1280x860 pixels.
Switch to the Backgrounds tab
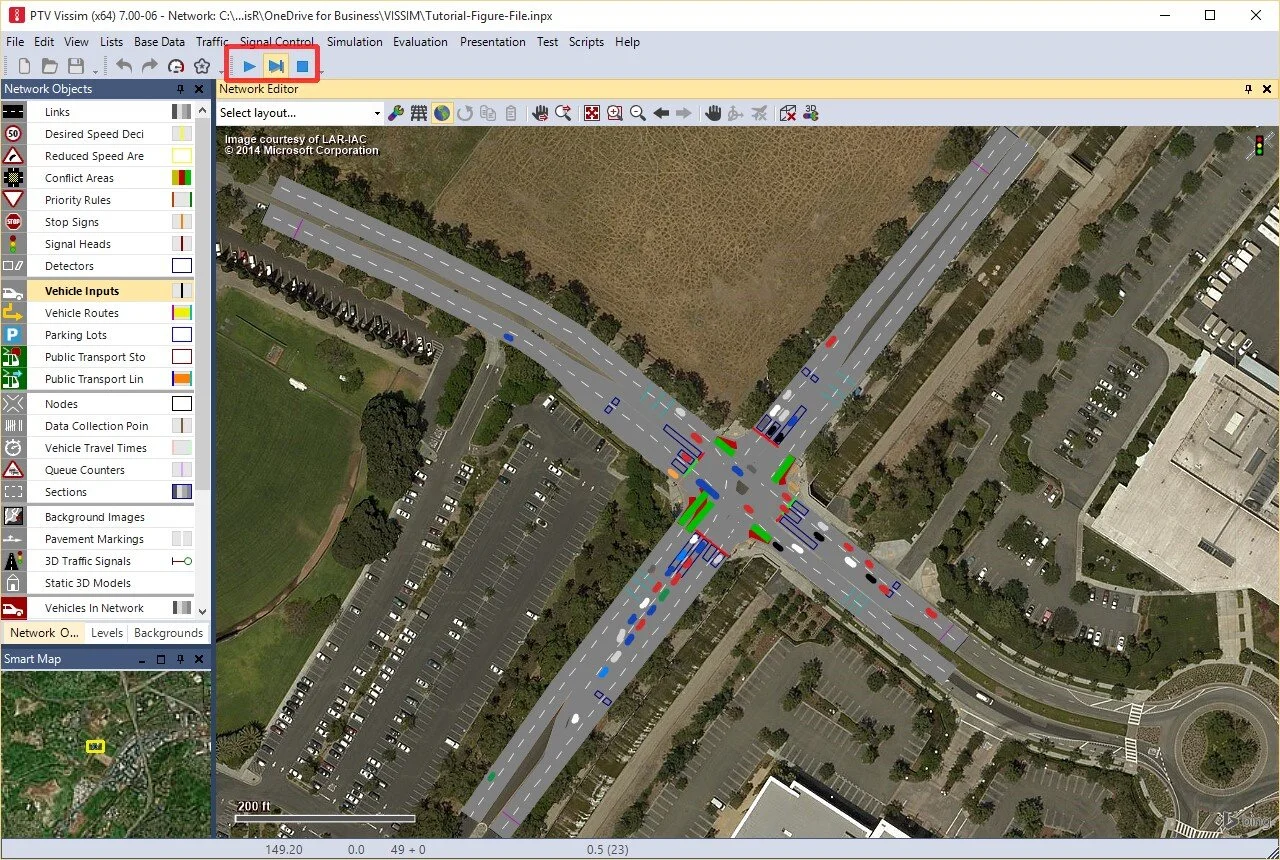(168, 633)
